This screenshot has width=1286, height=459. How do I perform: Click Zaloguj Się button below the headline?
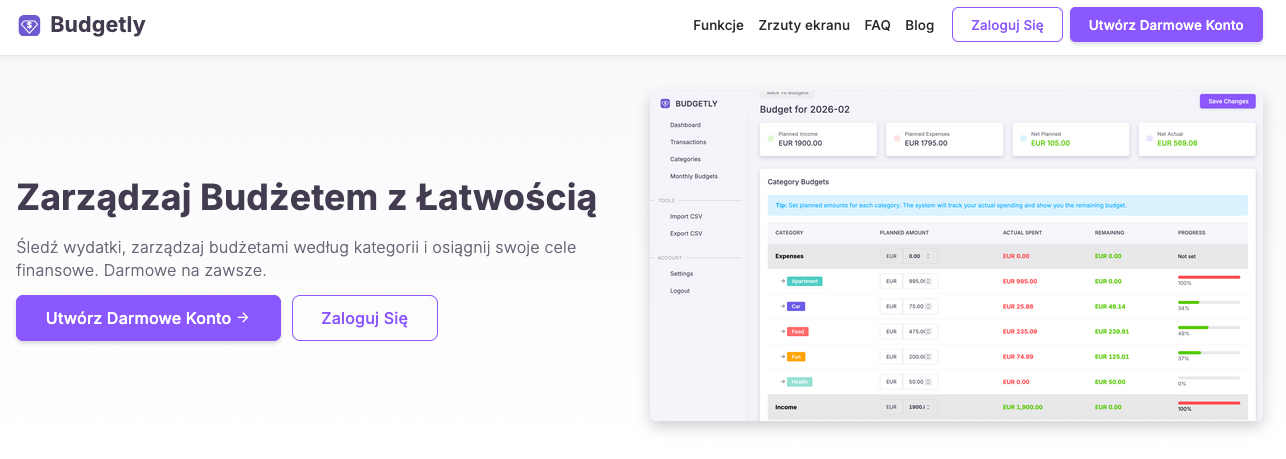365,318
